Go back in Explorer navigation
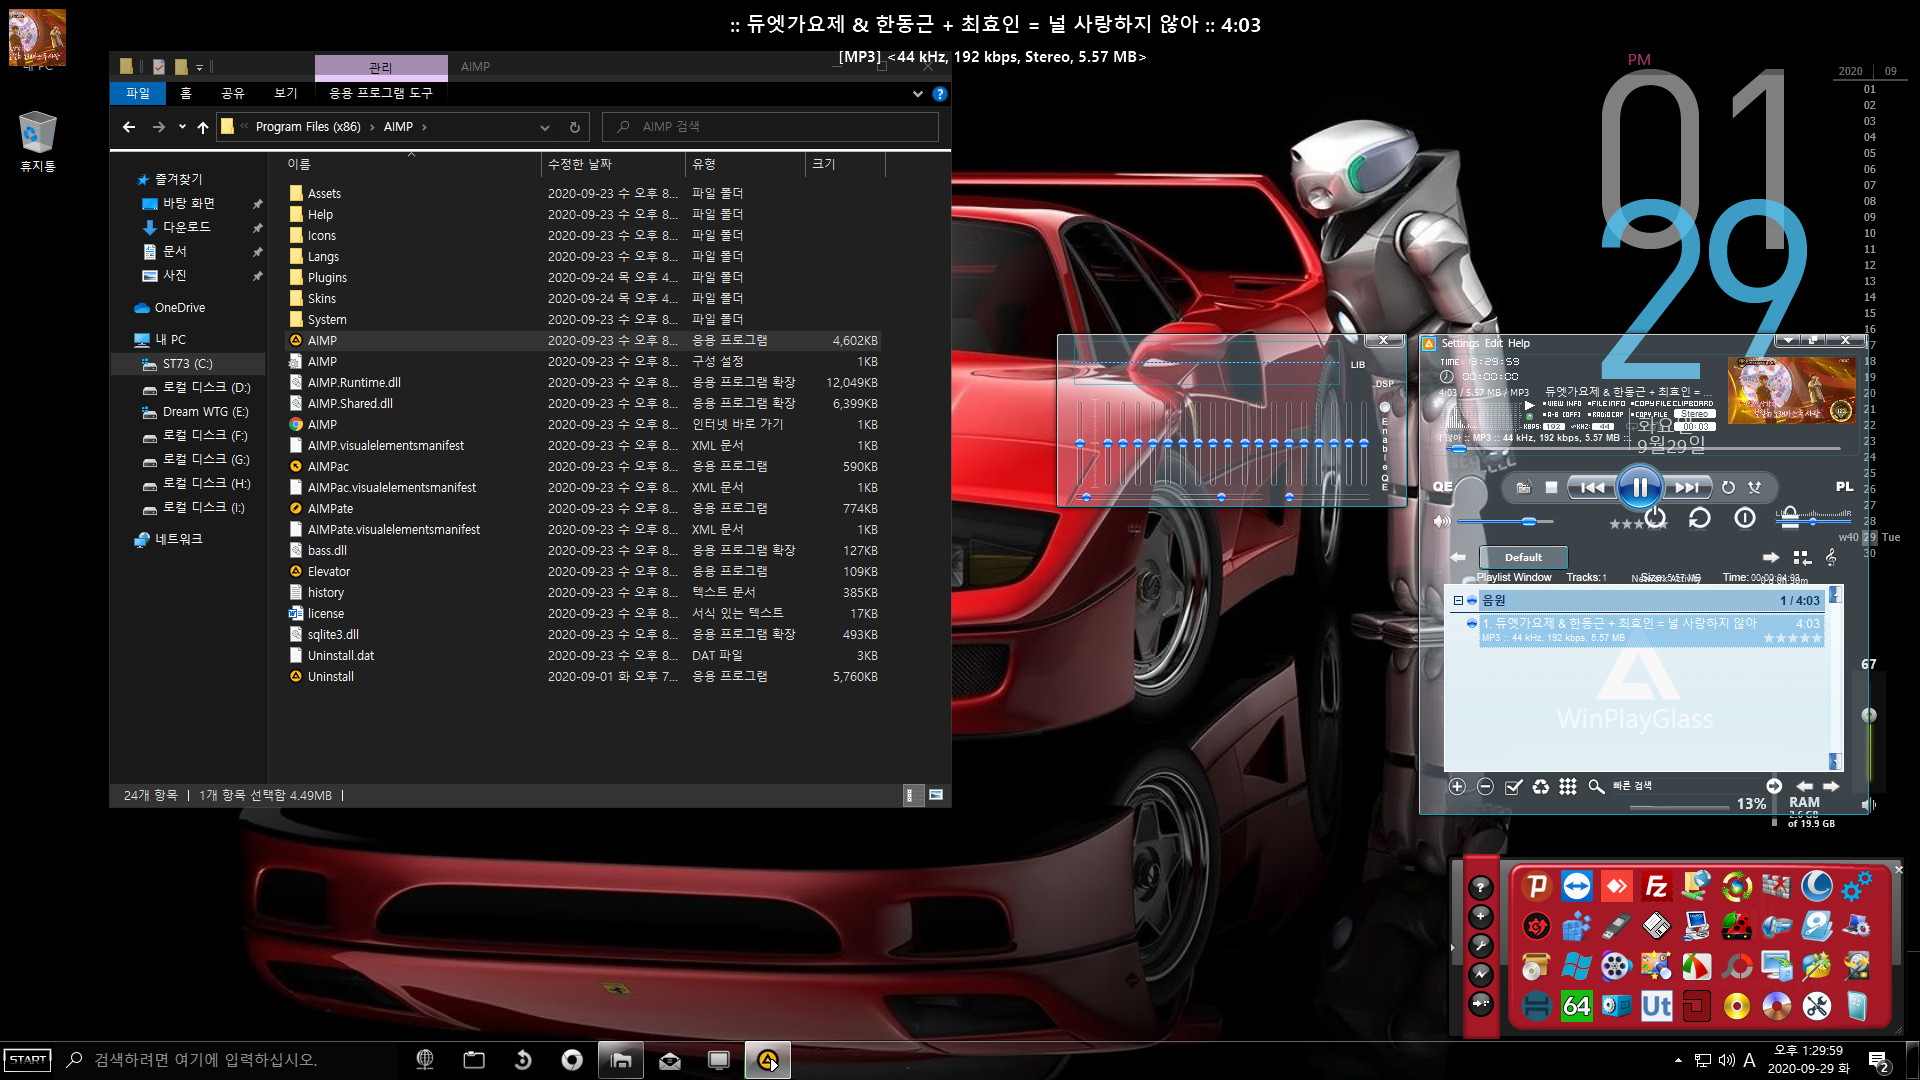Viewport: 1920px width, 1080px height. (x=129, y=127)
